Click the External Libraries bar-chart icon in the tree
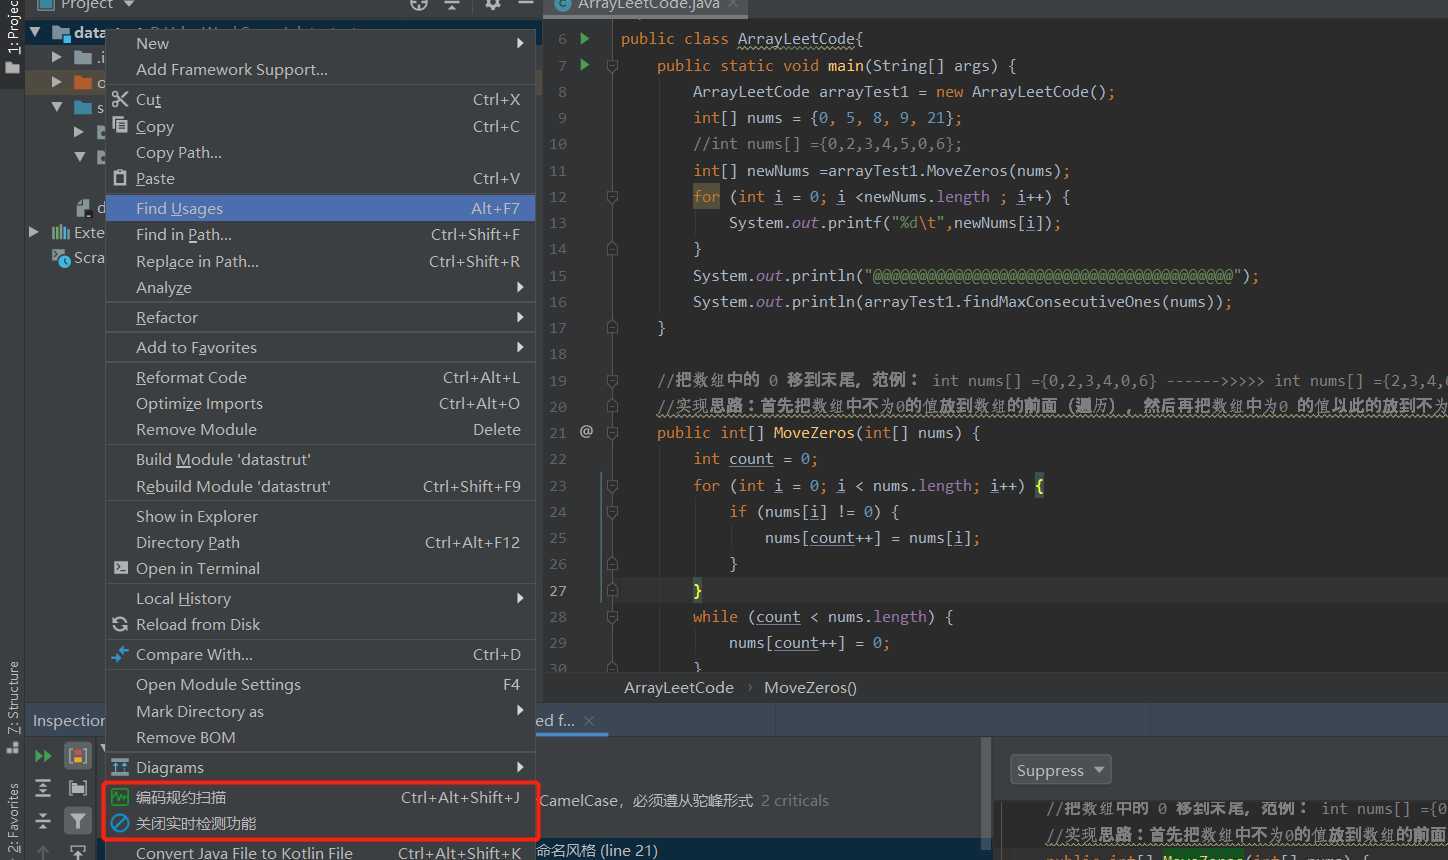1448x860 pixels. pos(61,232)
